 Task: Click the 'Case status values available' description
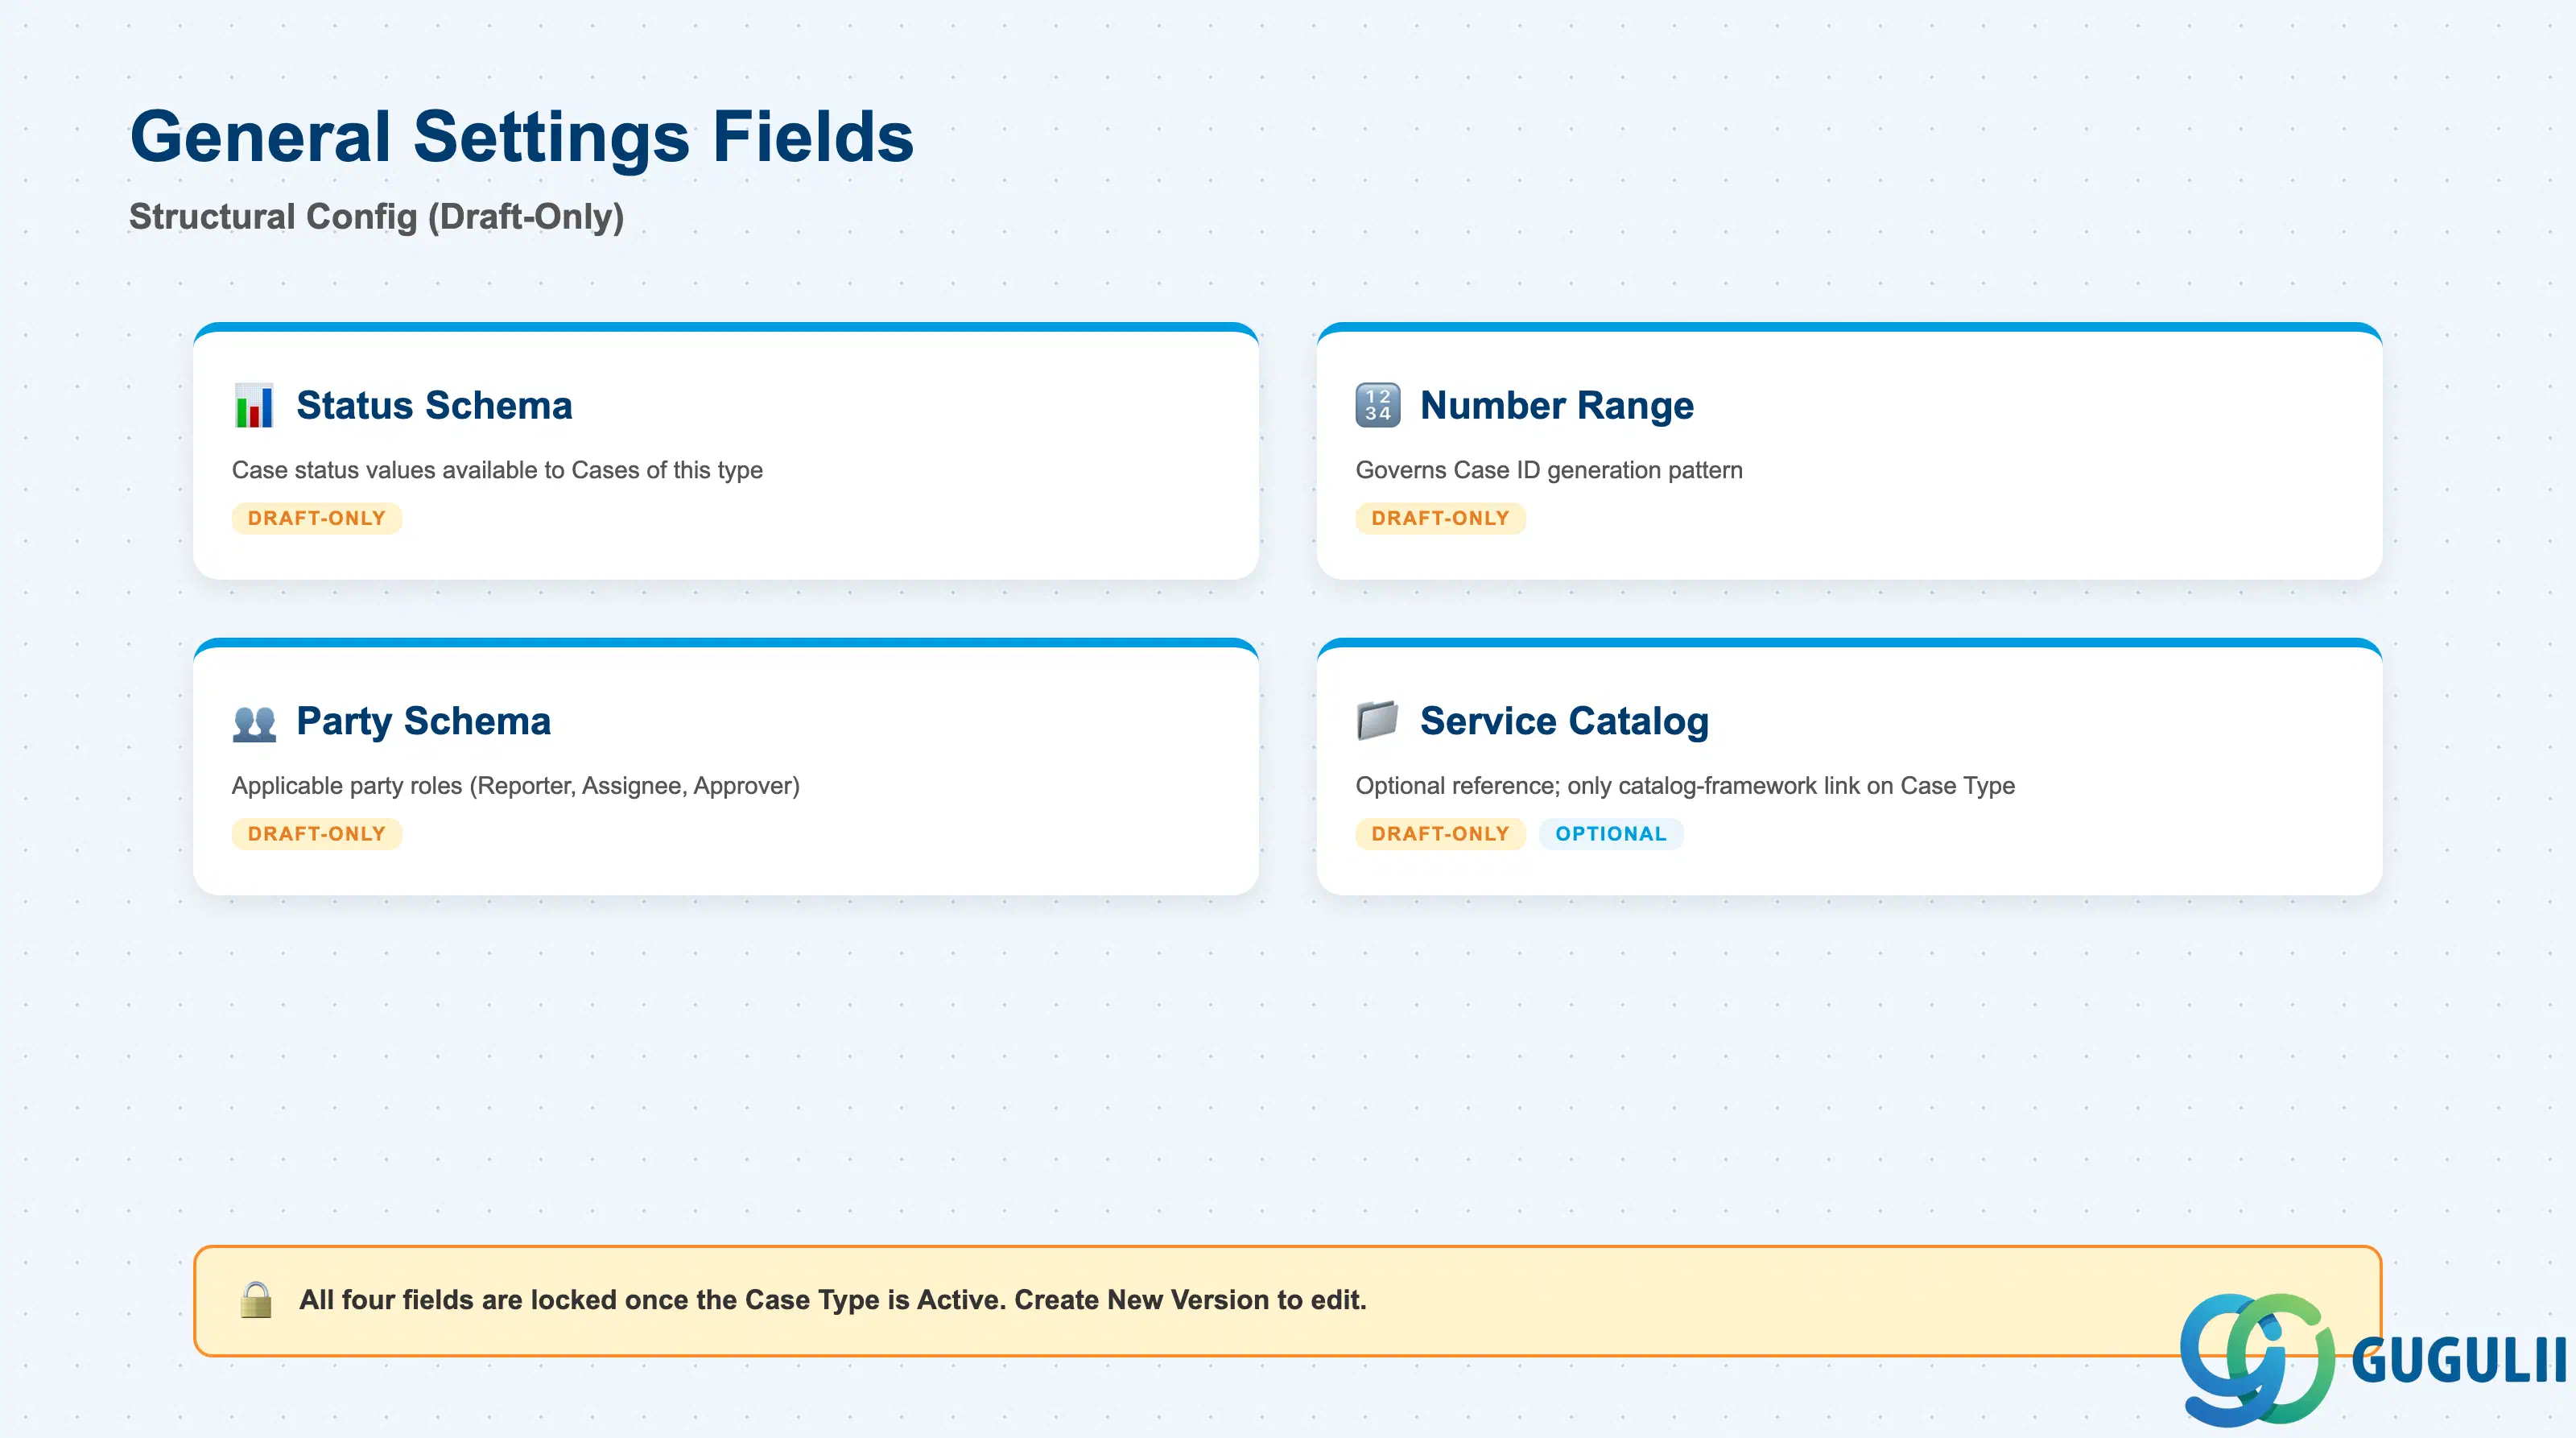click(x=497, y=471)
